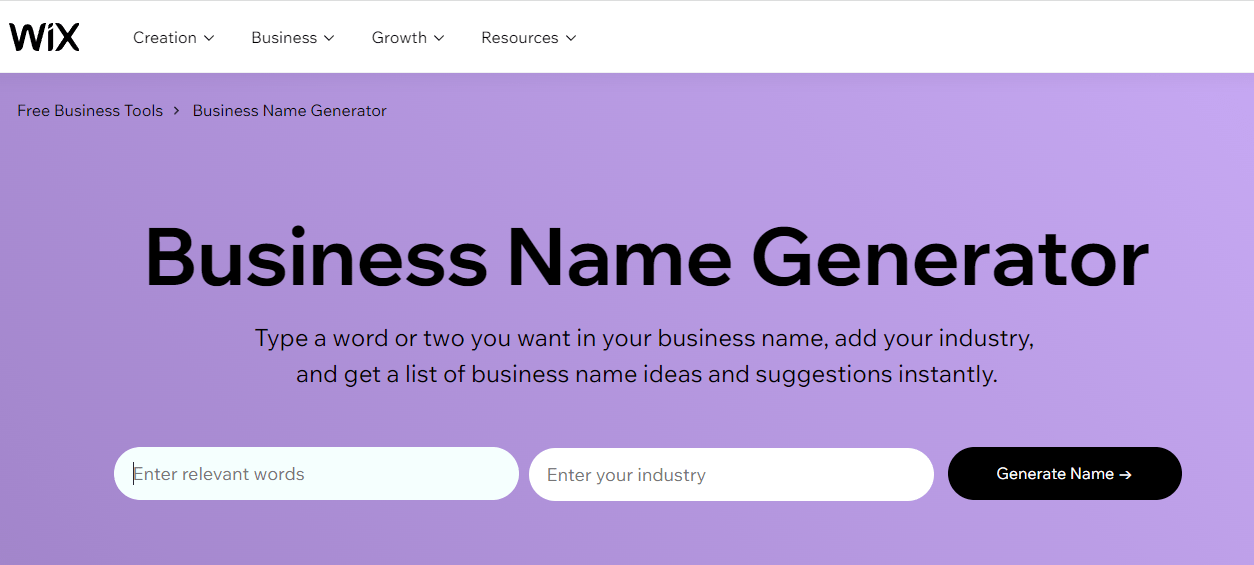Click the chevron arrow beside Creation
1254x565 pixels.
(209, 38)
